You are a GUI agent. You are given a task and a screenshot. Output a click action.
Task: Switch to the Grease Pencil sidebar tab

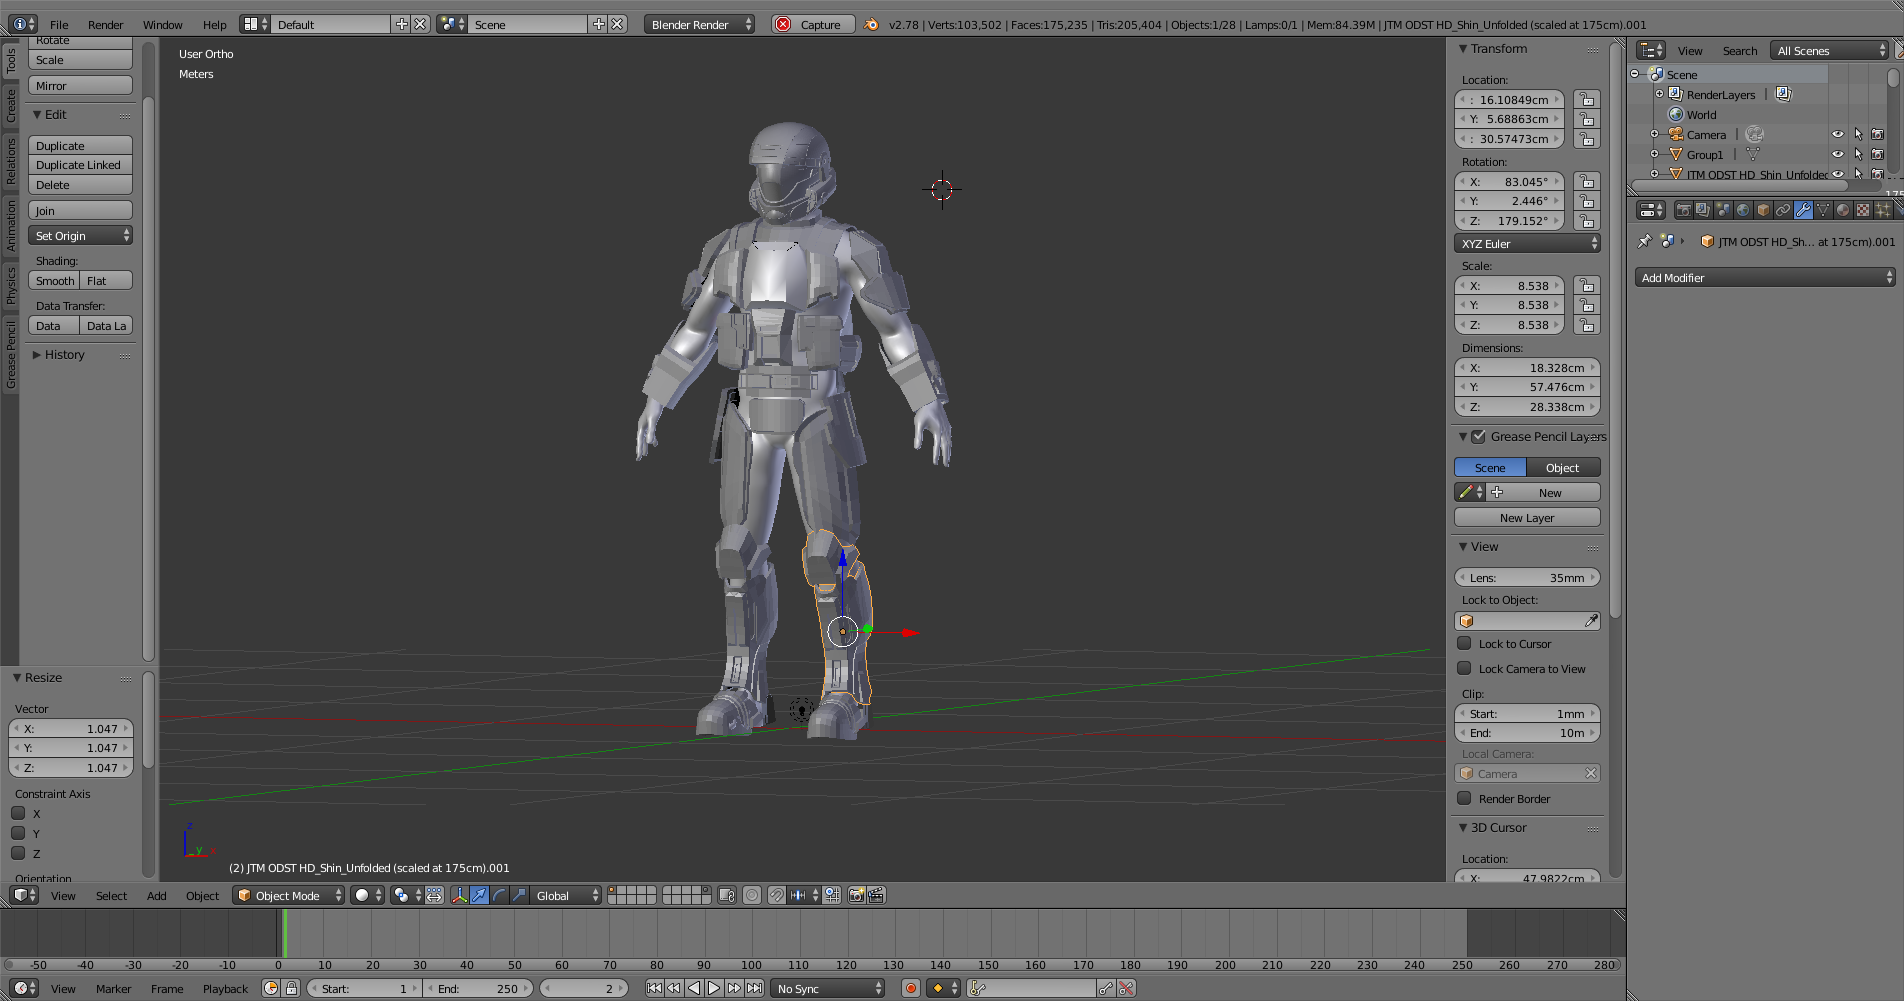click(x=11, y=355)
